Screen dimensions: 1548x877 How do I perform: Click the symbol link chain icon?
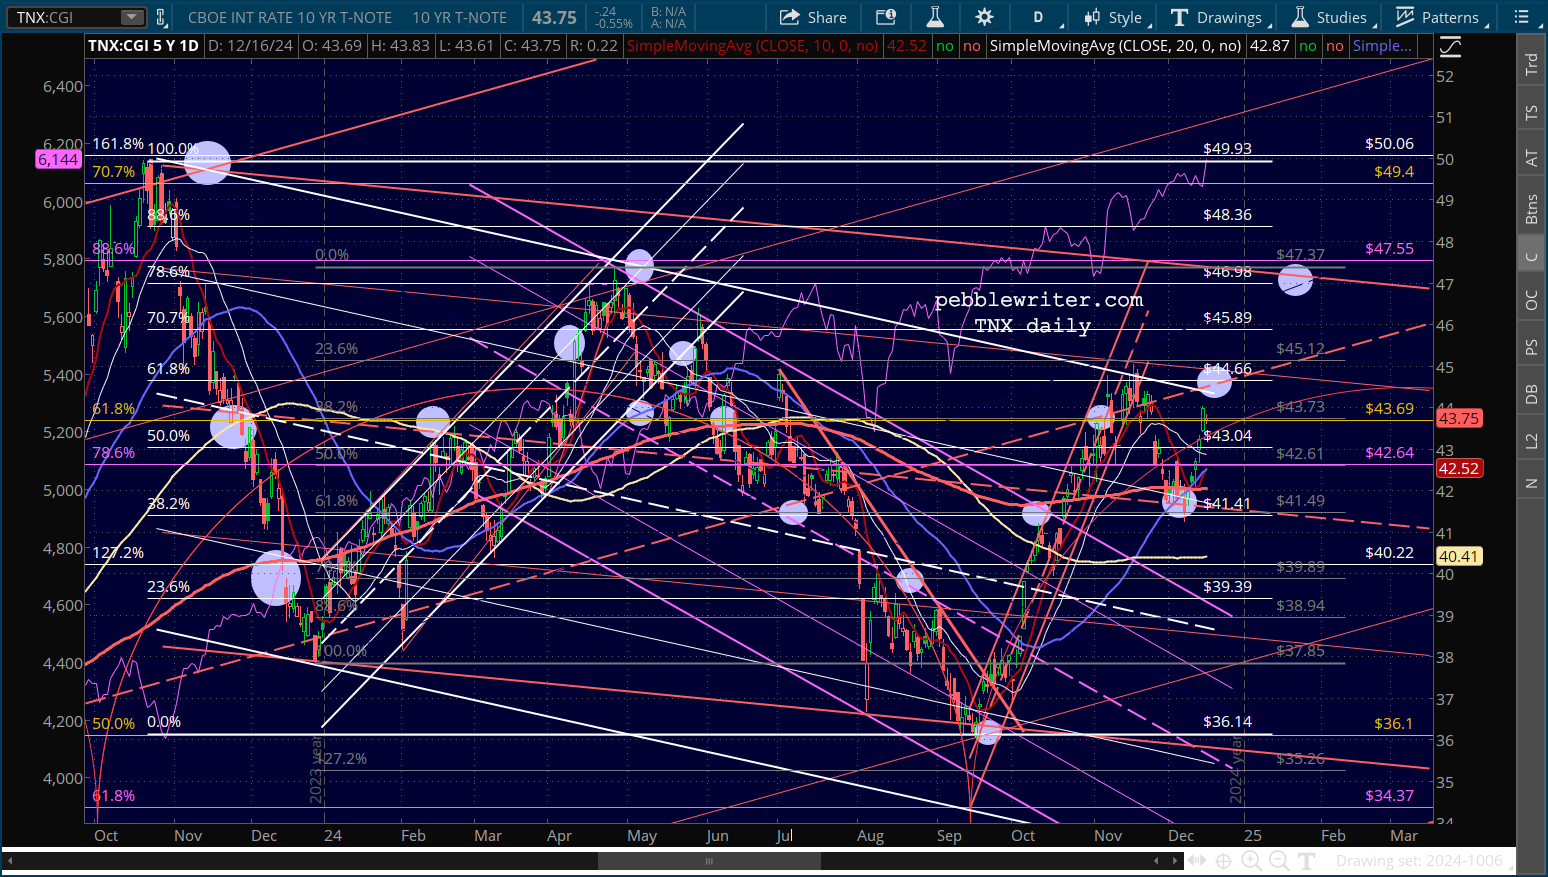(160, 17)
